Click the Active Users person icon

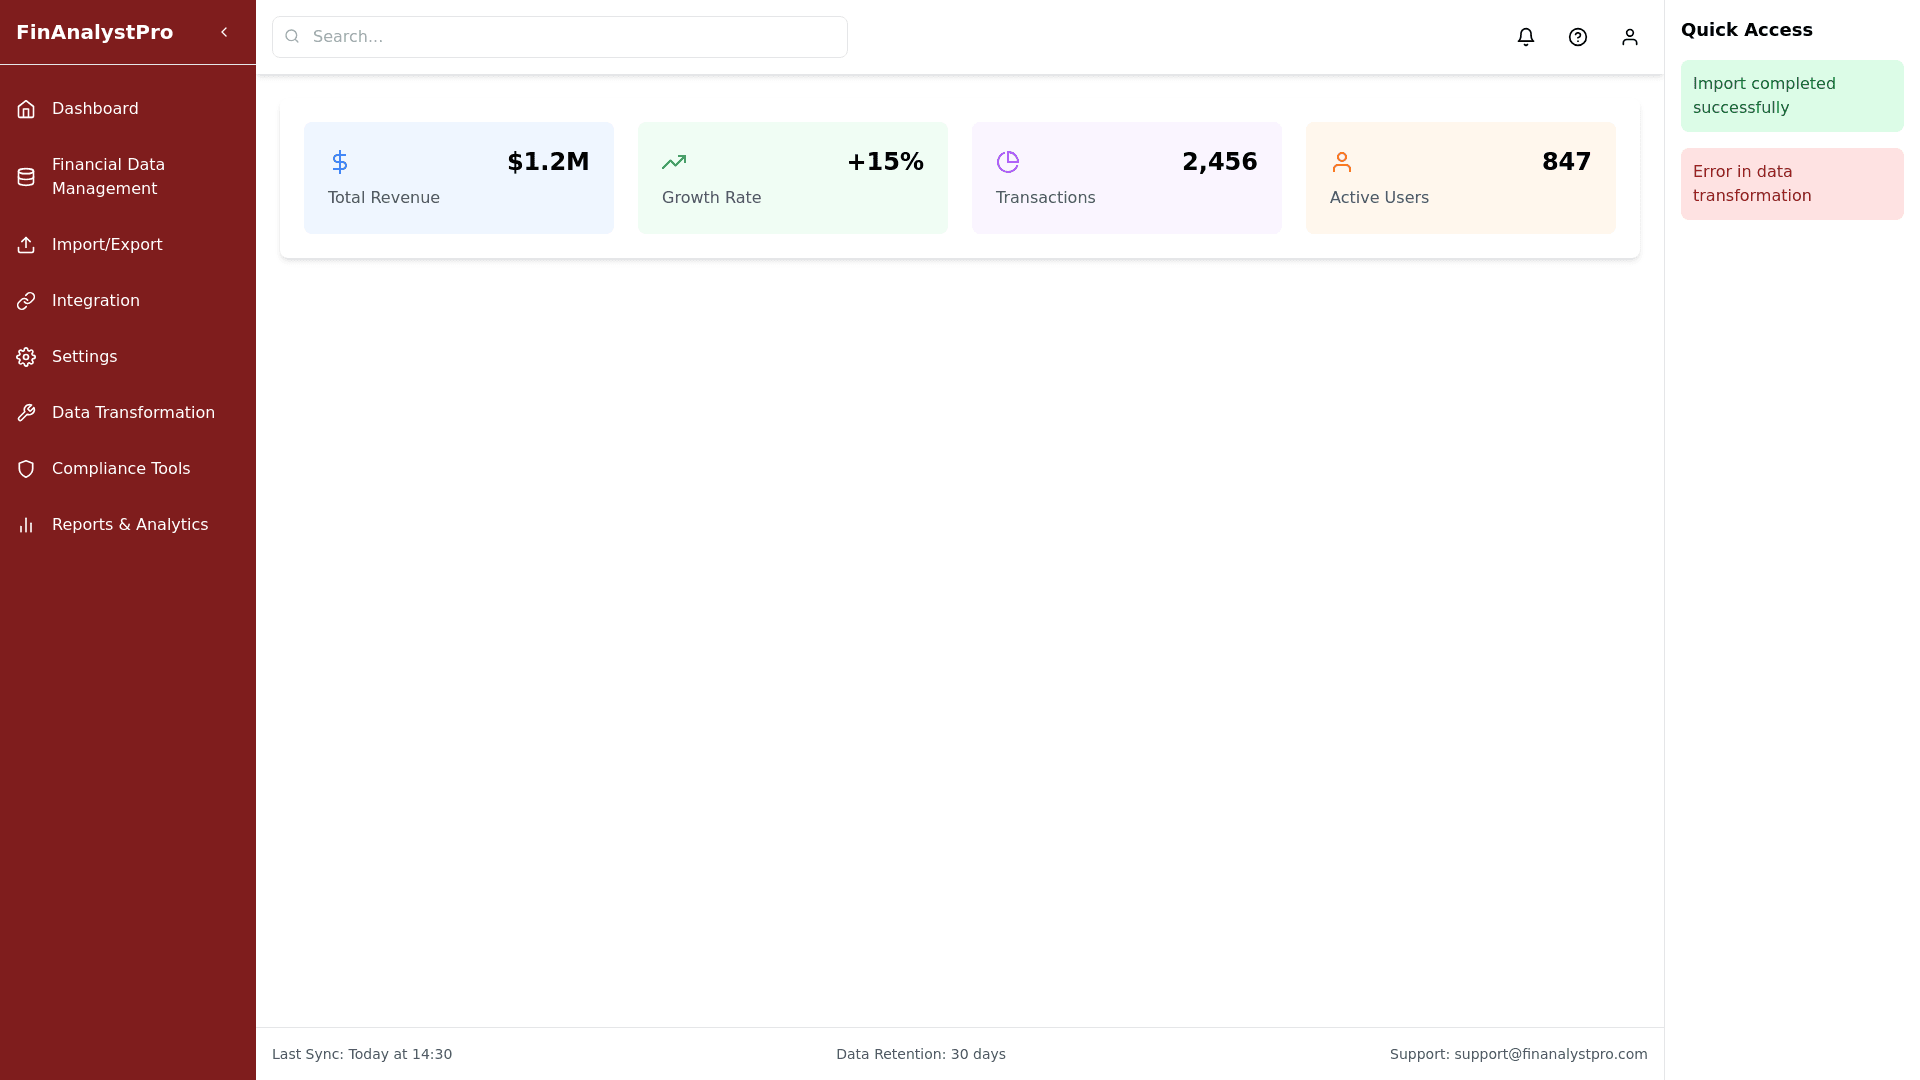tap(1342, 161)
